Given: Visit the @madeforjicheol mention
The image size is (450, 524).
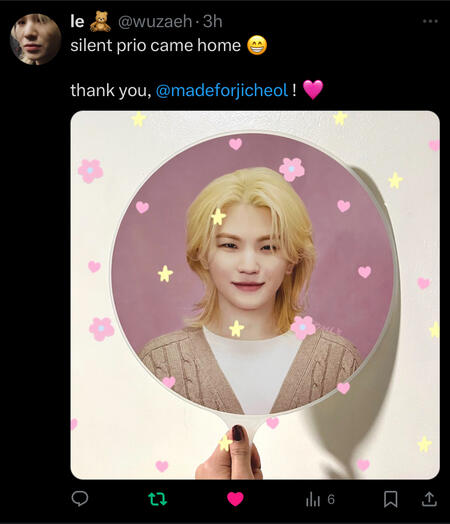Looking at the screenshot, I should [x=222, y=90].
